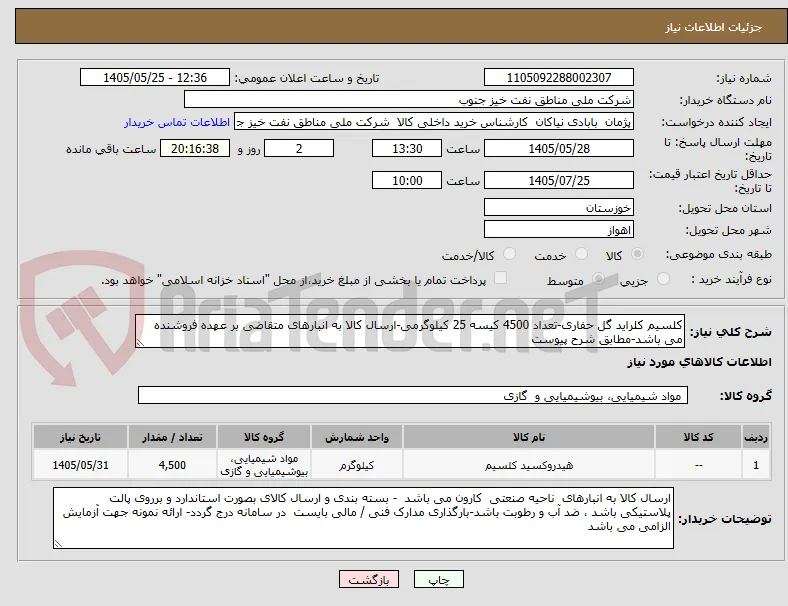The image size is (788, 606).
Task: Click the response deadline date 1405/05/28
Action: tap(559, 149)
